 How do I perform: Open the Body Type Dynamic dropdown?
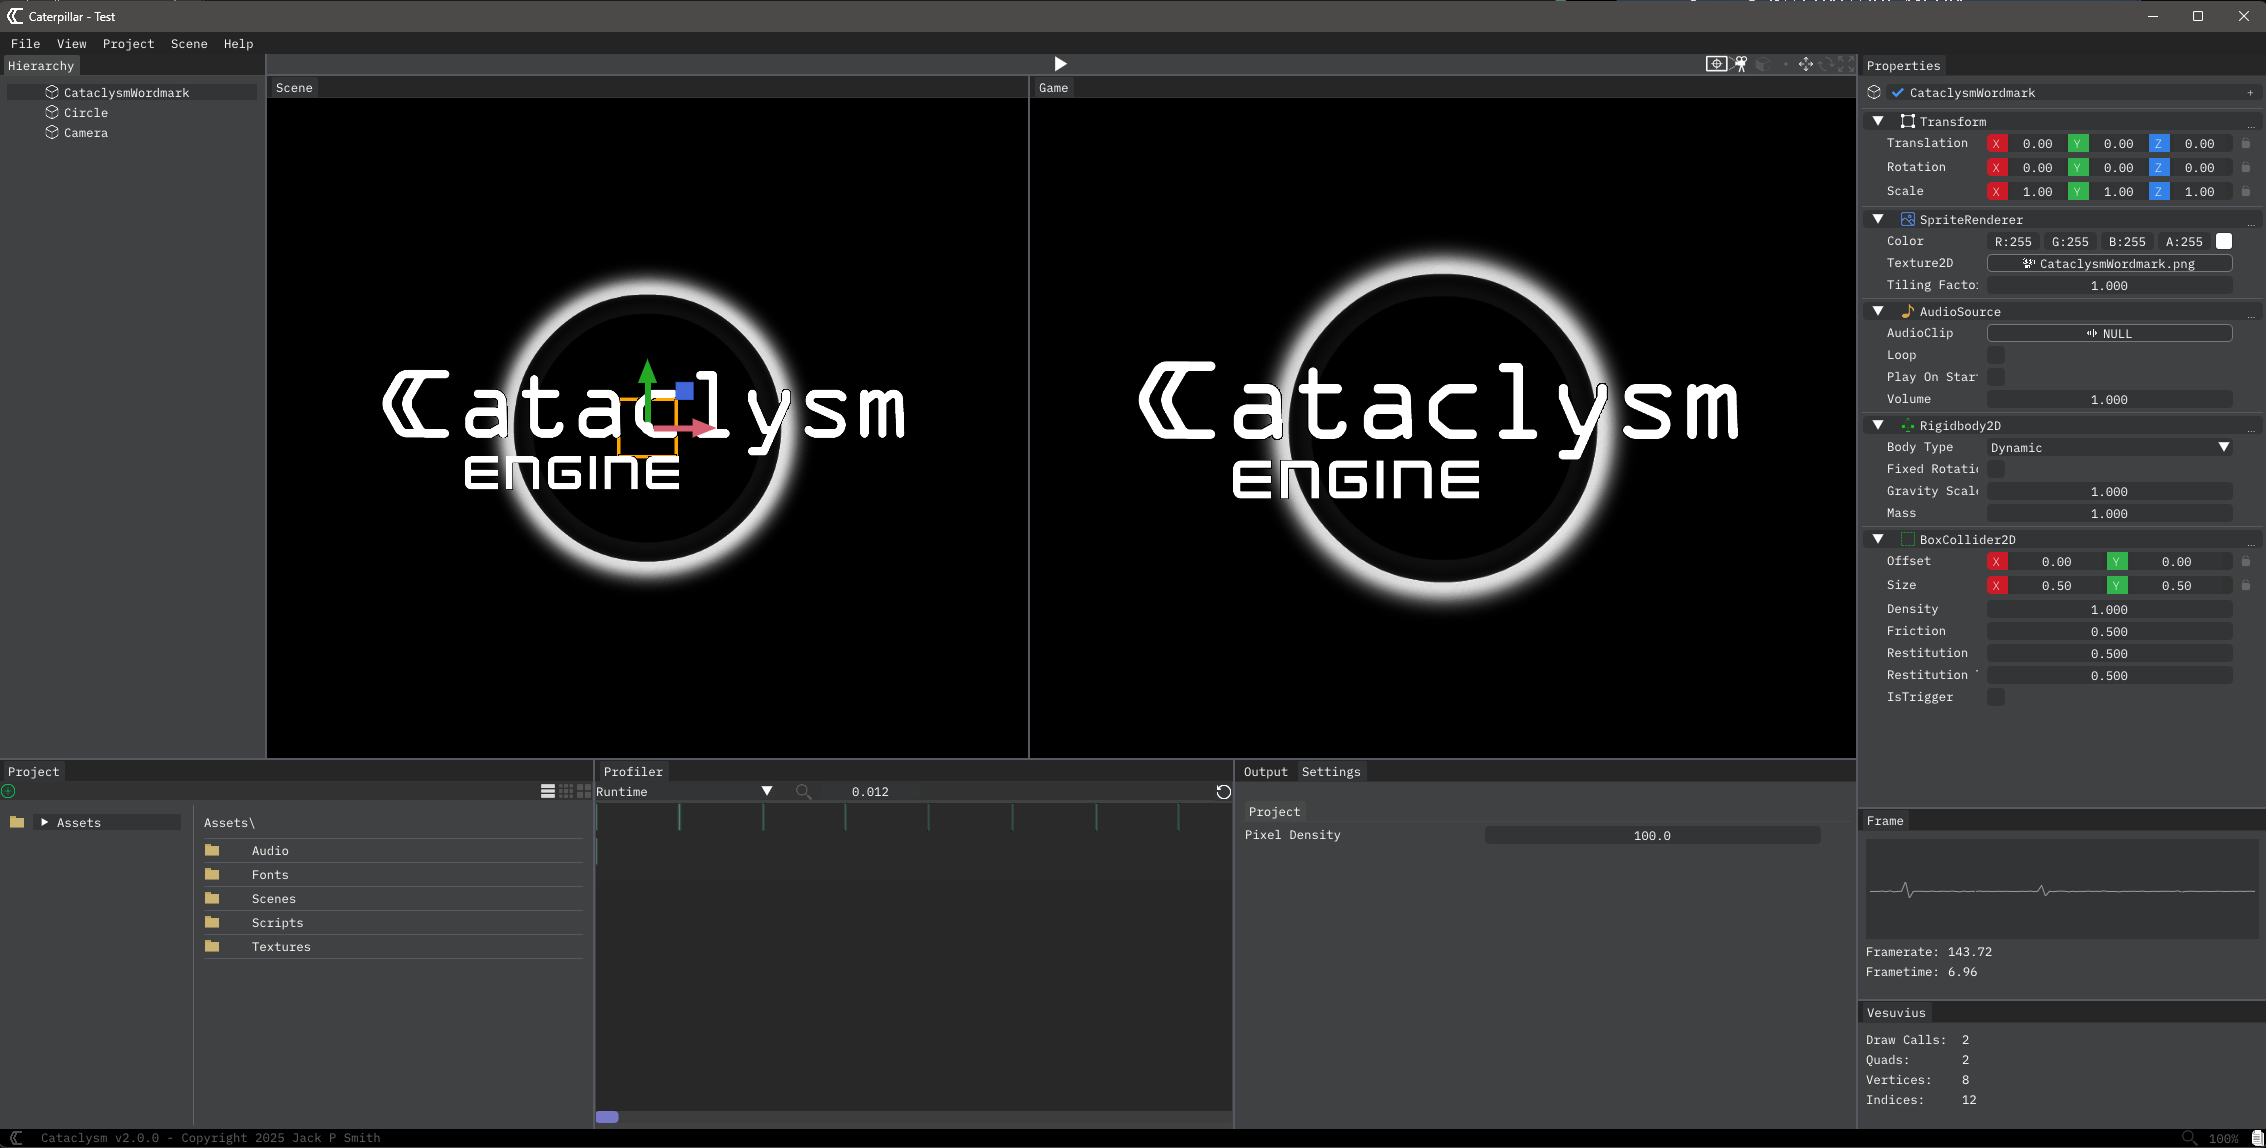[x=2110, y=448]
